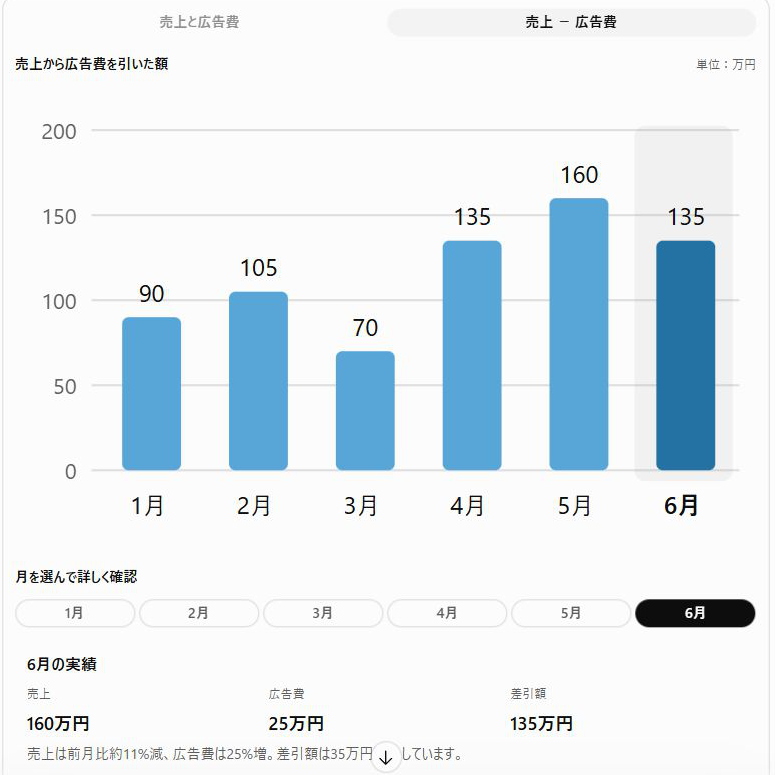
Task: Click the 6月の実績 heading
Action: tap(62, 664)
